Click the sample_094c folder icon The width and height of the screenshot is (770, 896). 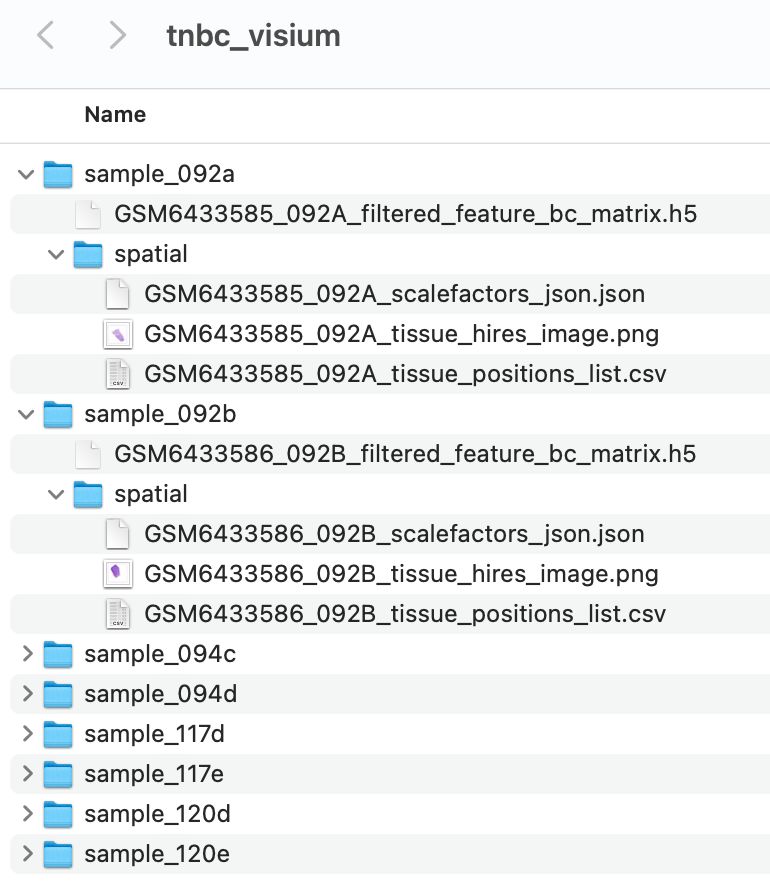[x=58, y=654]
